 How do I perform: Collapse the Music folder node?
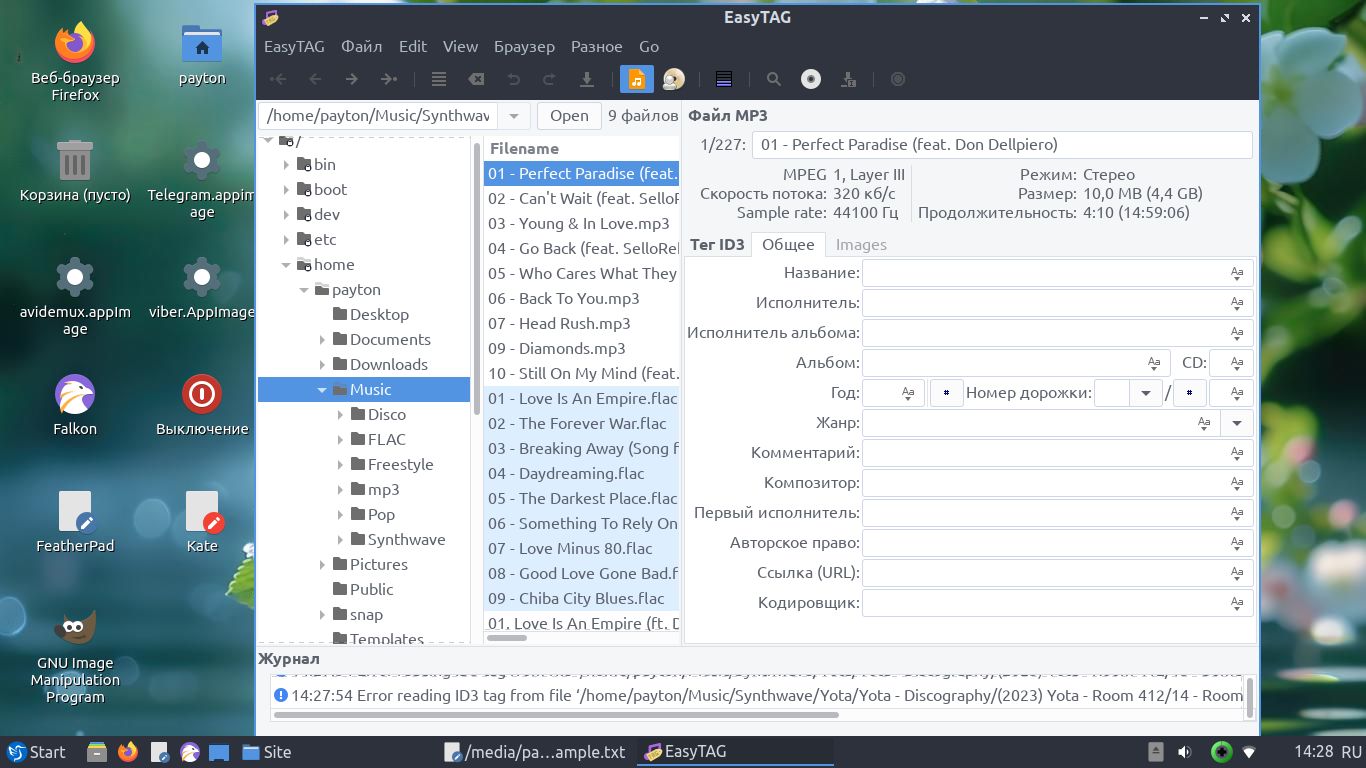click(322, 389)
